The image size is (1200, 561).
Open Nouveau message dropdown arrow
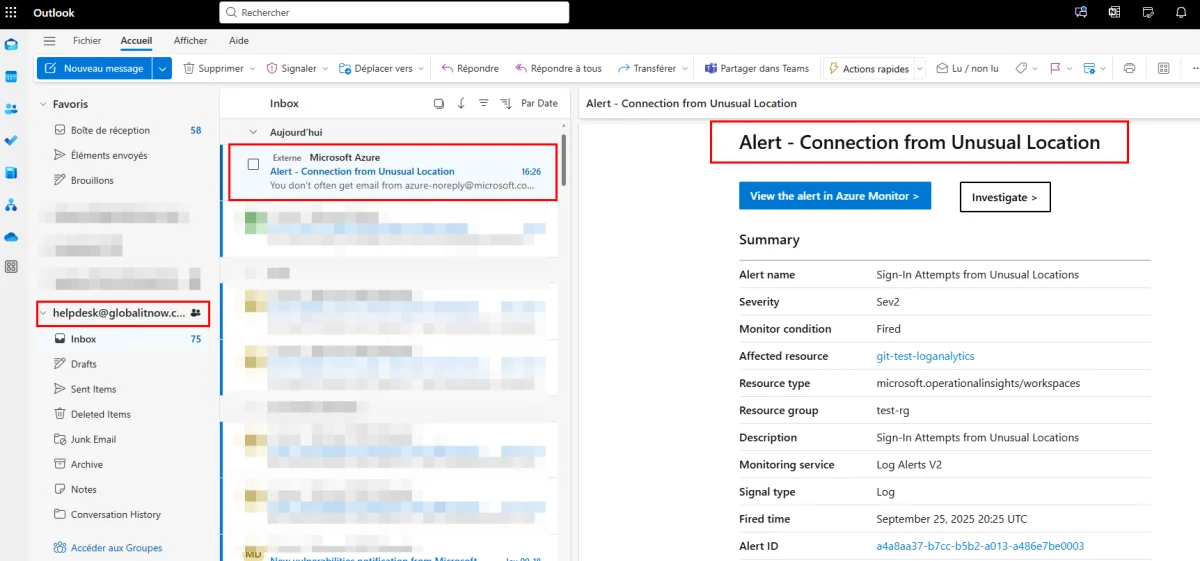tap(162, 69)
